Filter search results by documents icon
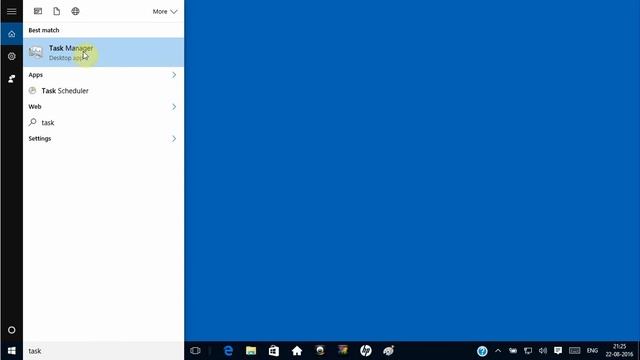 [57, 11]
